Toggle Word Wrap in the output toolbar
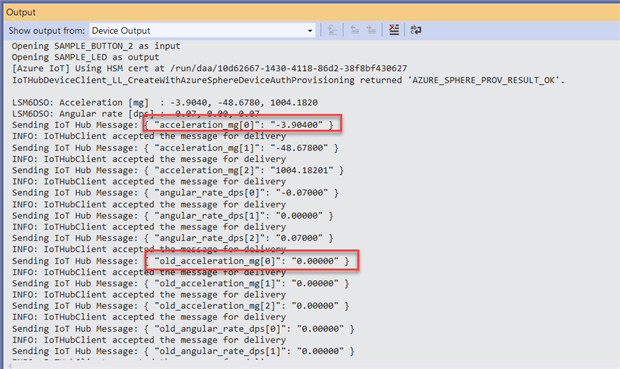The image size is (620, 369). (x=416, y=30)
